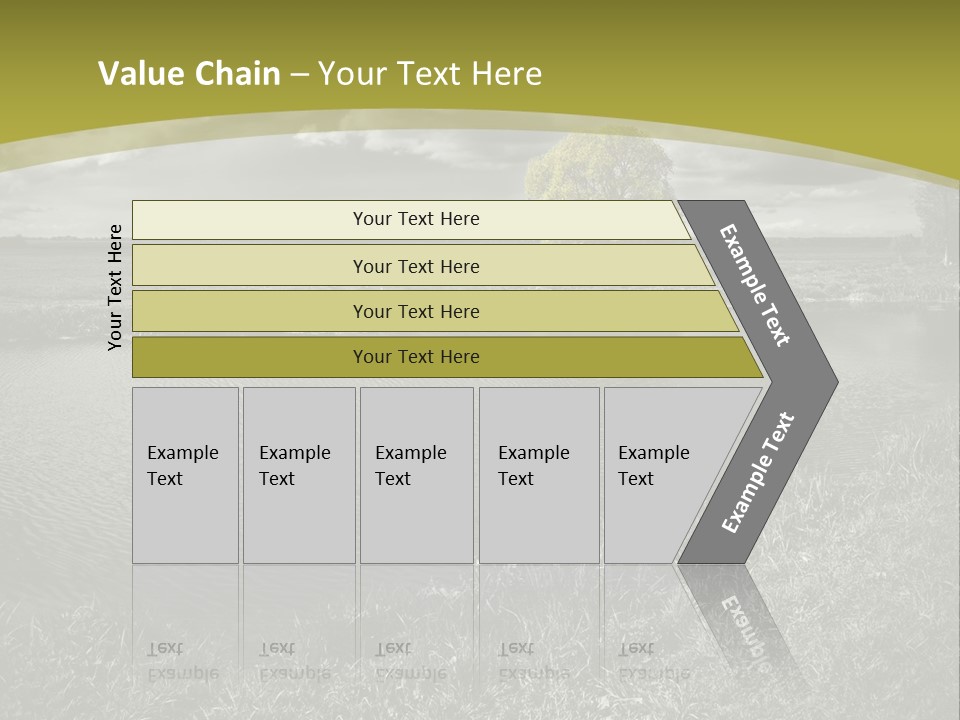Click the lower chevron arm 'Example Text'

point(757,473)
